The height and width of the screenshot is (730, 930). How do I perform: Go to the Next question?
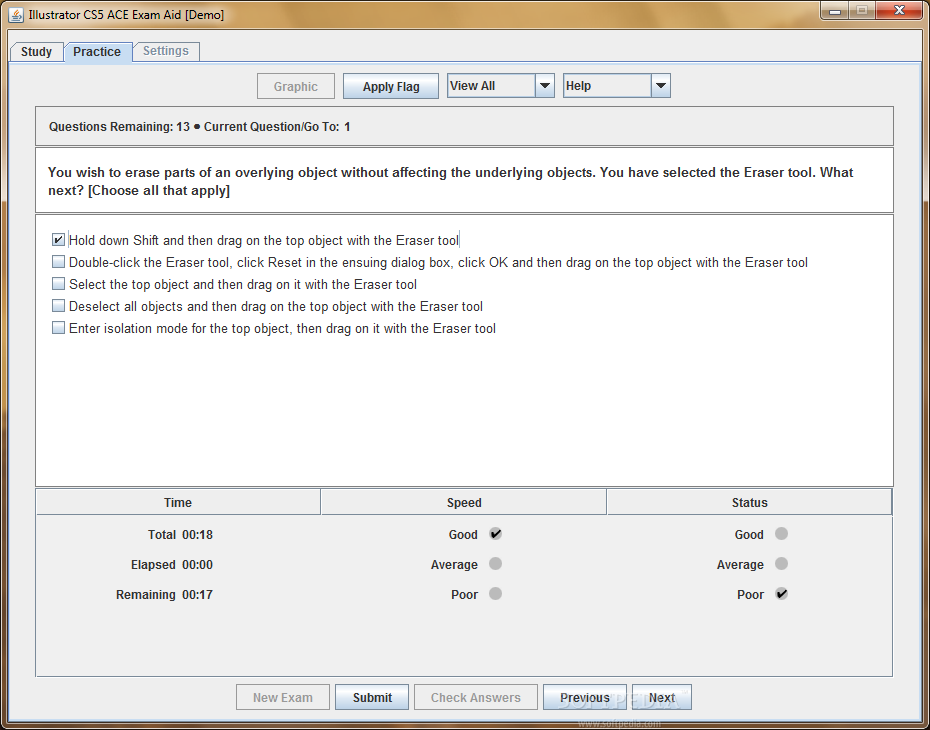[x=662, y=697]
